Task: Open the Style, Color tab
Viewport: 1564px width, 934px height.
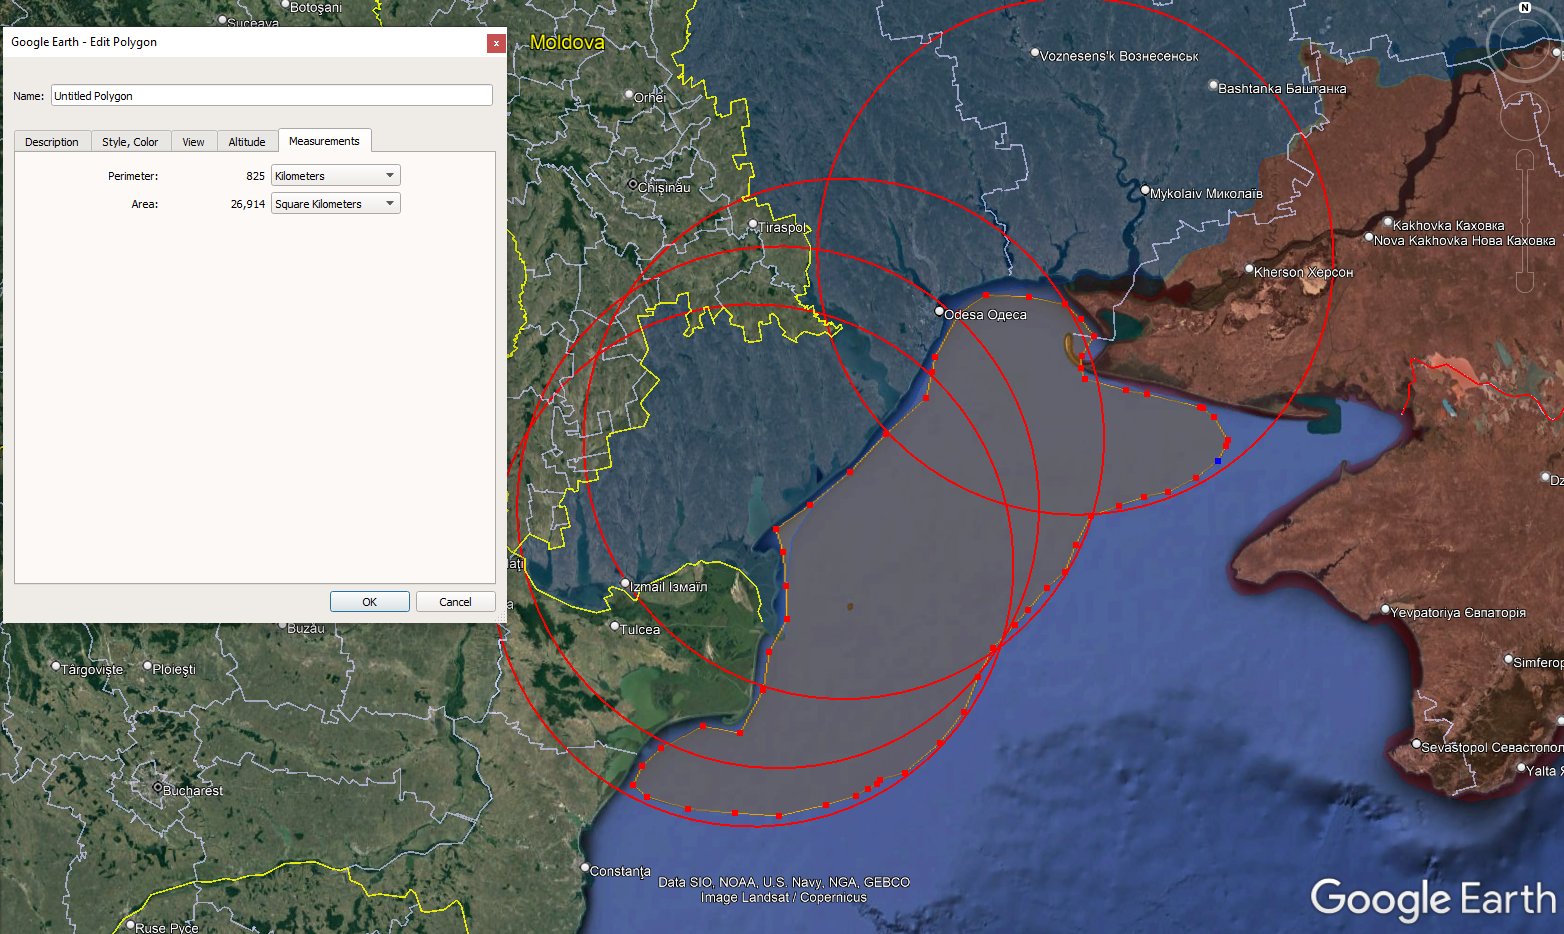Action: click(x=130, y=142)
